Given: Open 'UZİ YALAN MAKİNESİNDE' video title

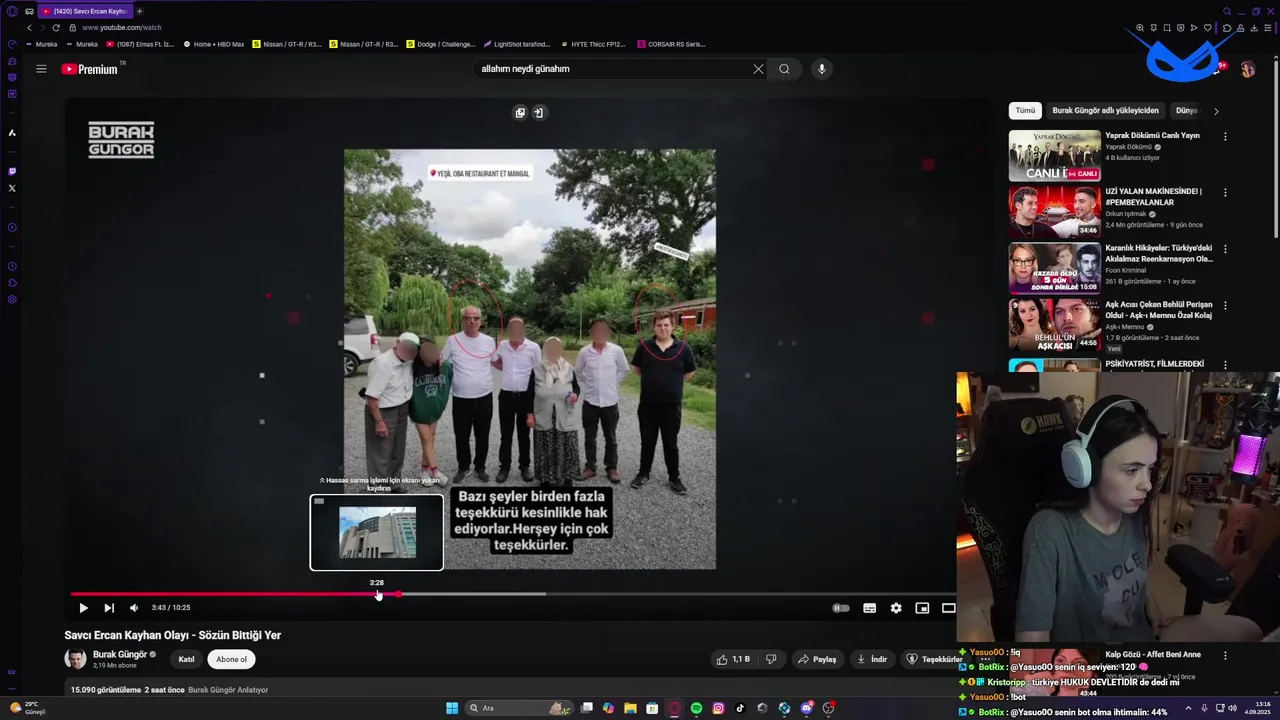Looking at the screenshot, I should [1153, 196].
